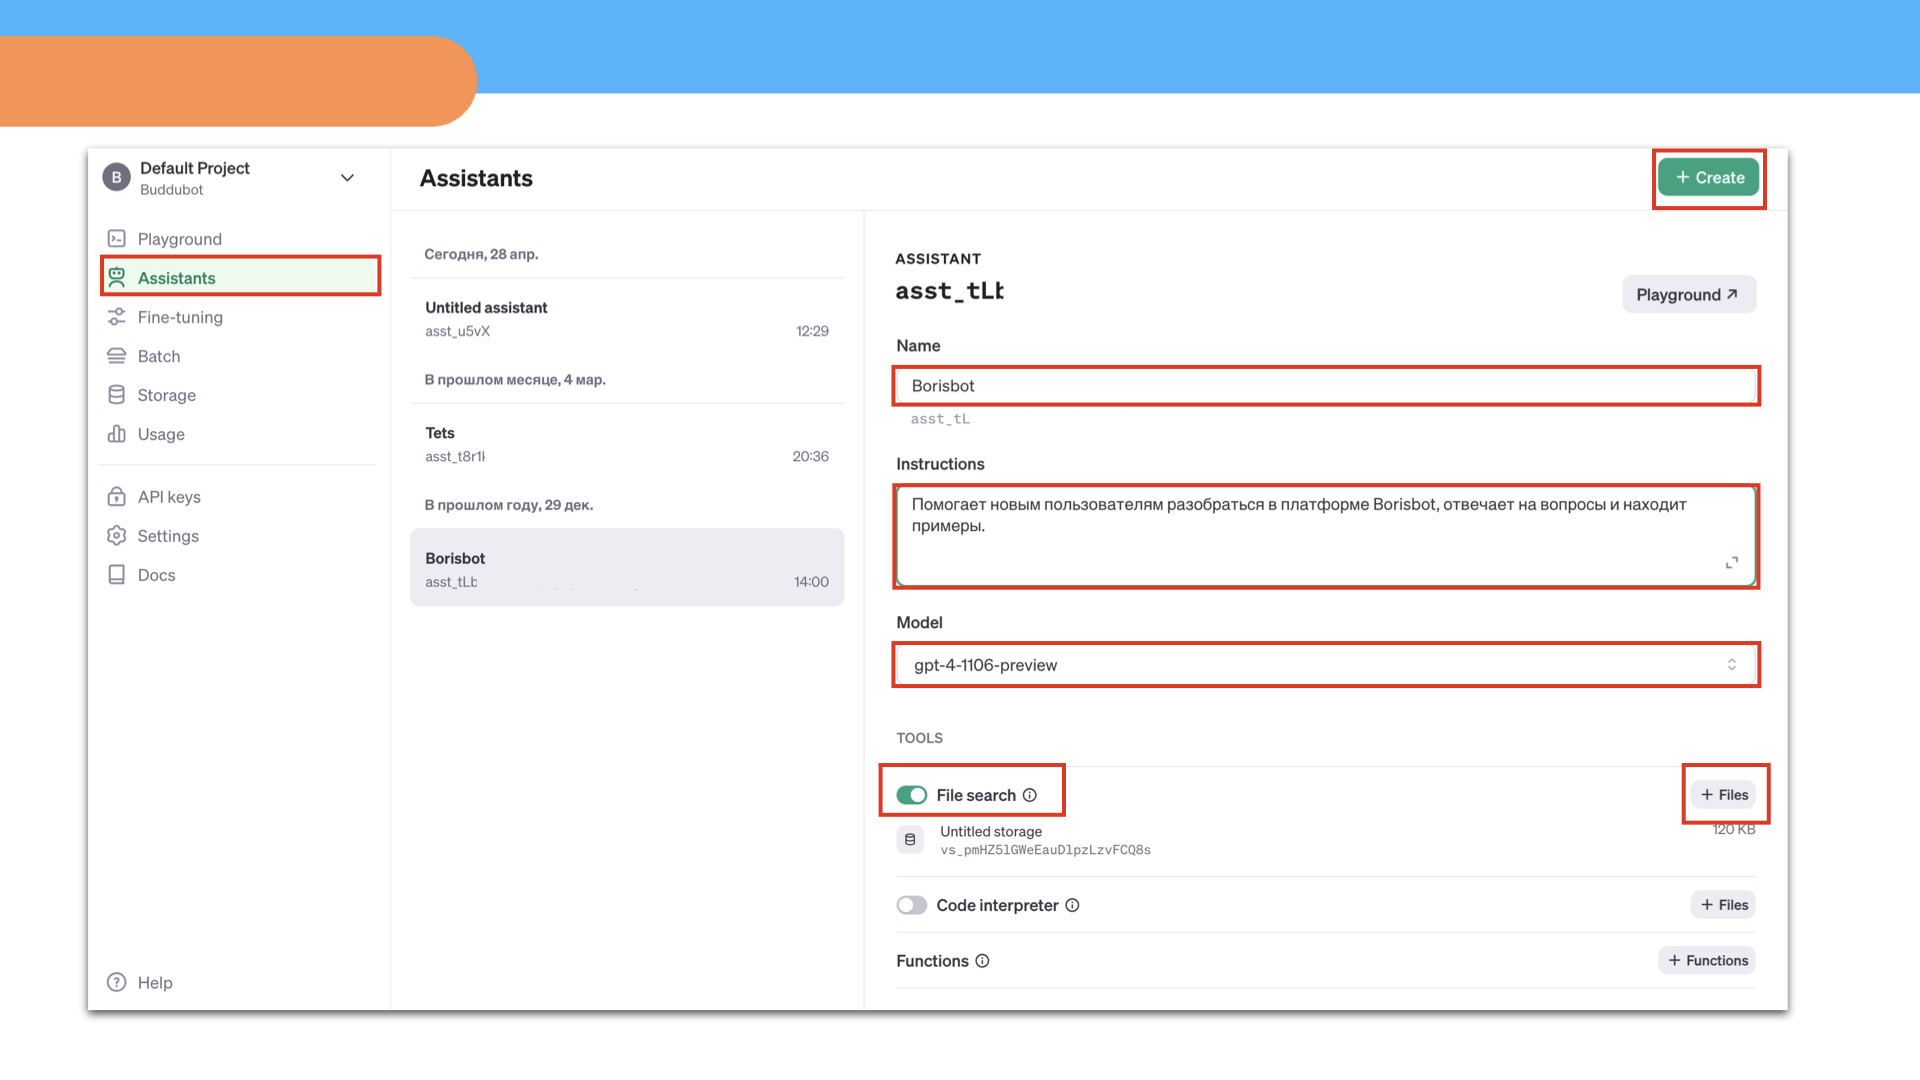Click the Settings gear icon
The height and width of the screenshot is (1080, 1920).
117,536
